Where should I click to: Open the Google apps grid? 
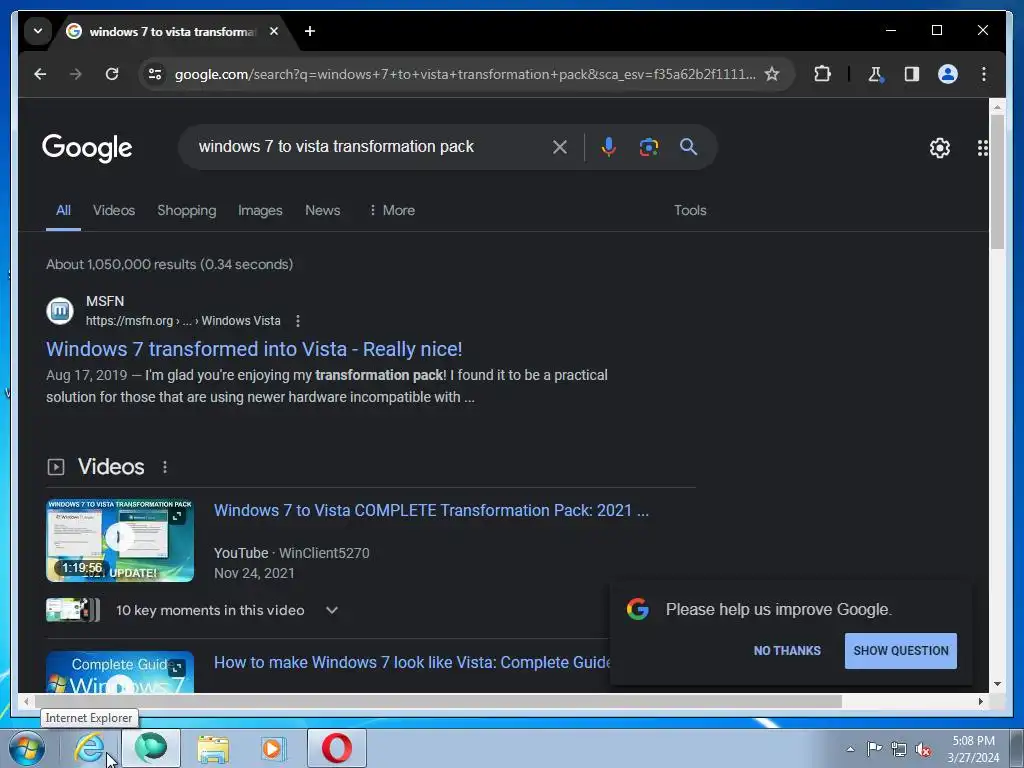(x=982, y=148)
